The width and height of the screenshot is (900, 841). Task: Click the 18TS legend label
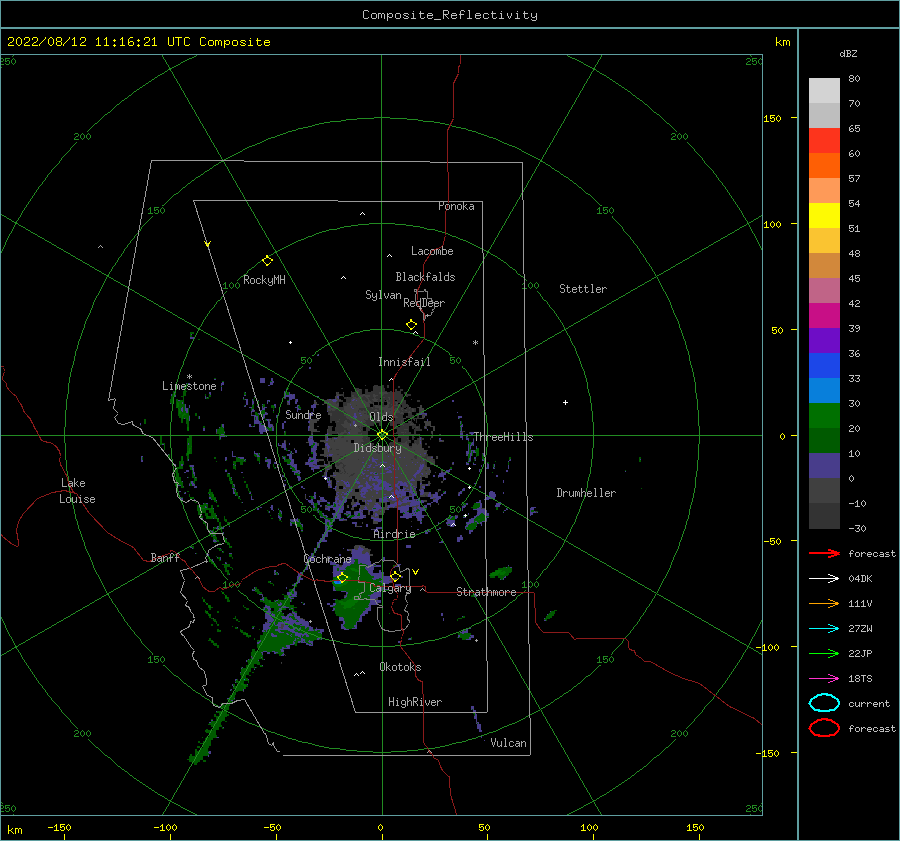pyautogui.click(x=860, y=679)
